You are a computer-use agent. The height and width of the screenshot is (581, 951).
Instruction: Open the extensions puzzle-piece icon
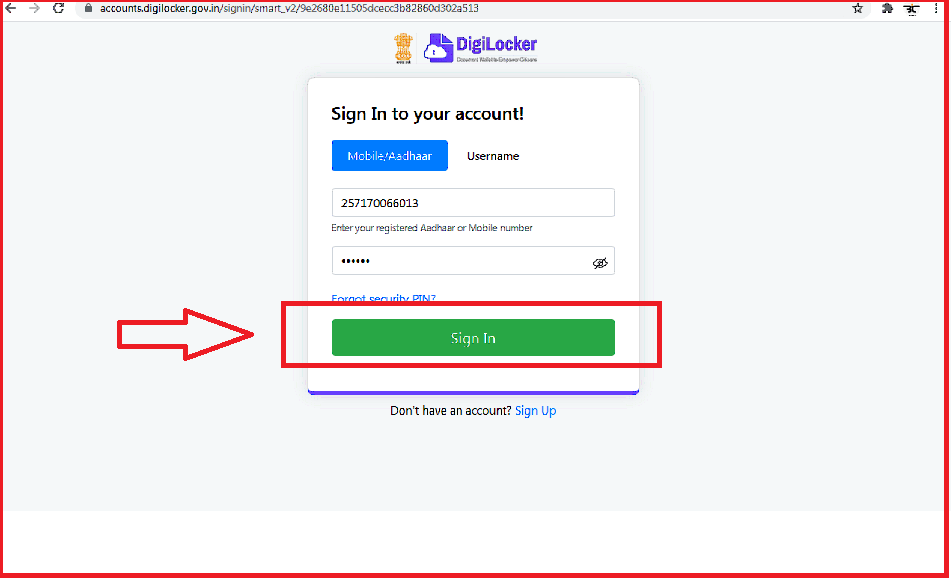click(x=887, y=8)
